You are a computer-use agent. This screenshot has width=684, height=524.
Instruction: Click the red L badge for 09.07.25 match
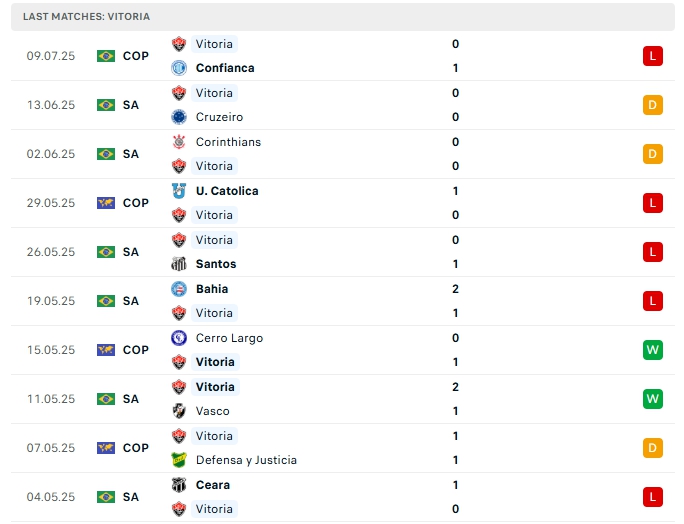(x=652, y=56)
